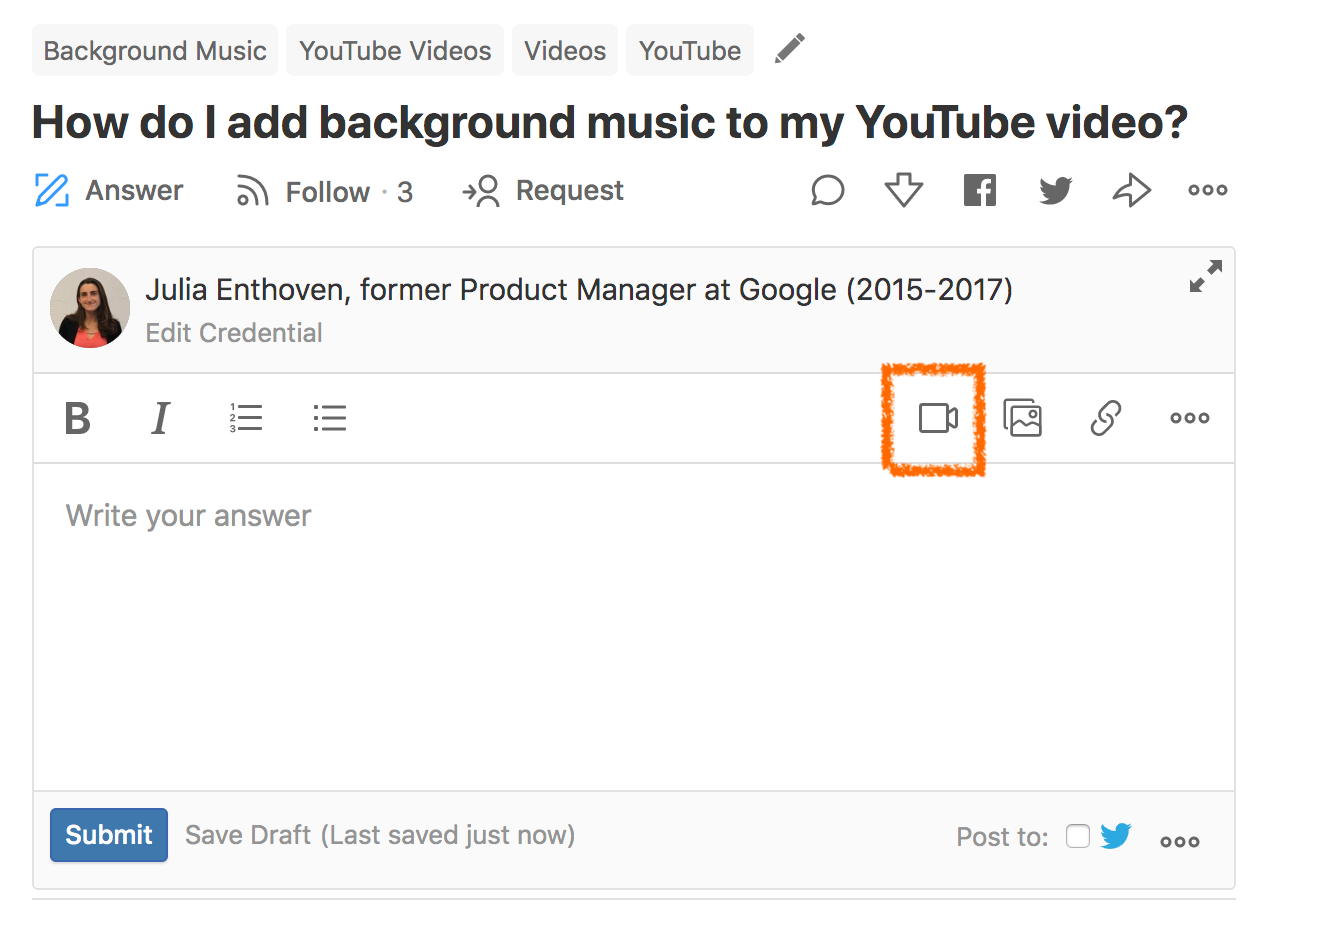
Task: Insert a bulleted list
Action: (x=329, y=418)
